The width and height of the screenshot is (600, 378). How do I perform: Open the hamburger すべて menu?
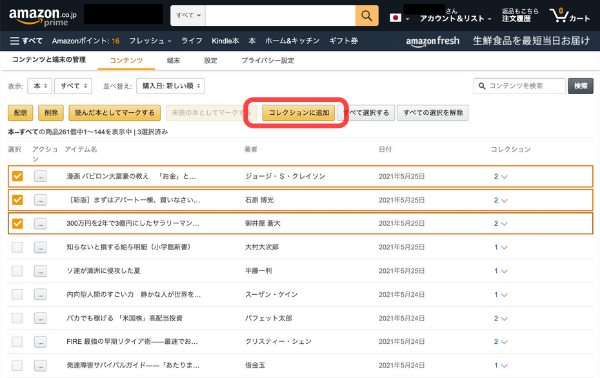pyautogui.click(x=26, y=41)
